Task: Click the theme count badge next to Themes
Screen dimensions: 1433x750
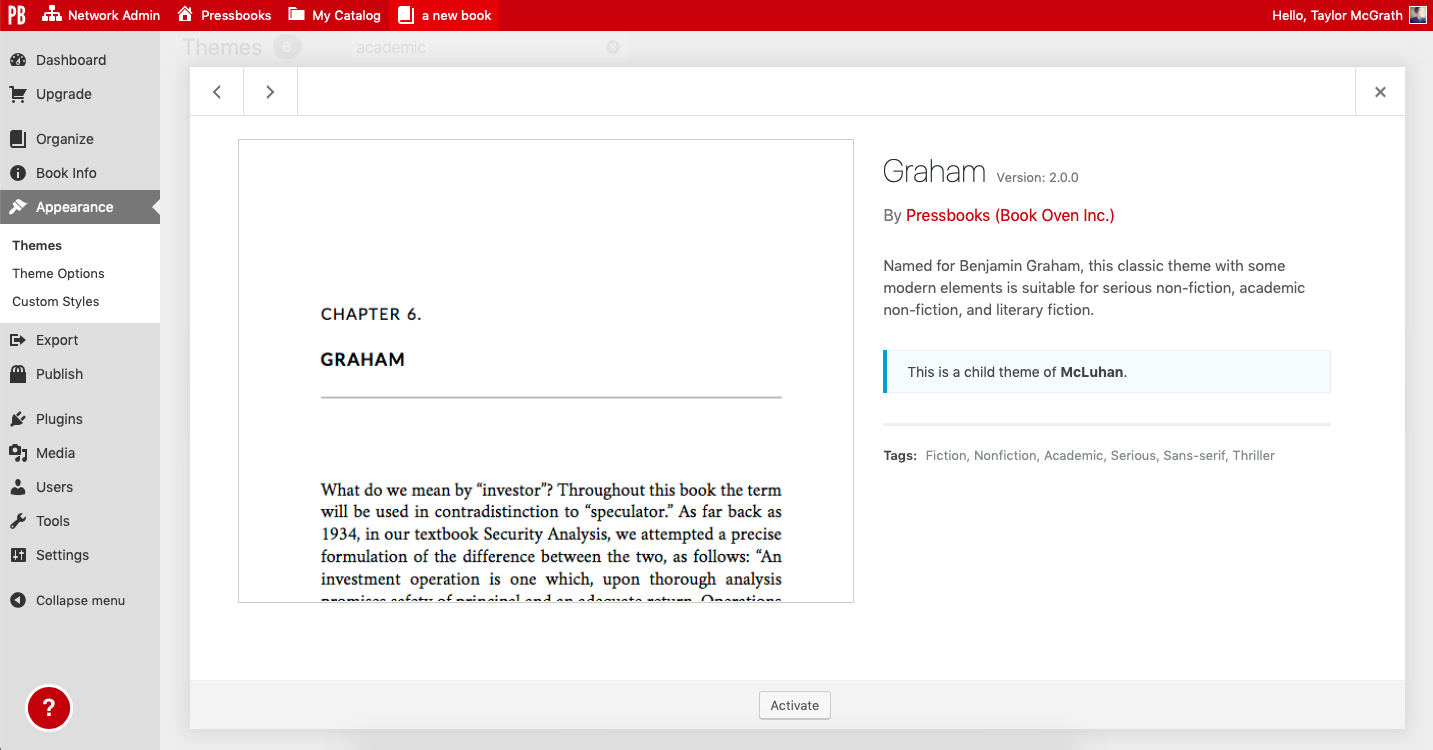Action: 288,47
